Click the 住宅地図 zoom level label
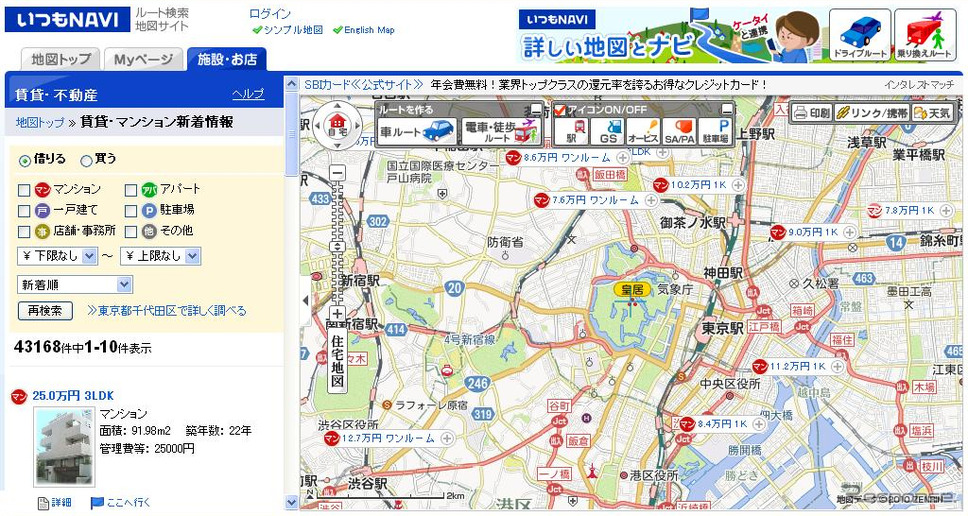Screen dimensions: 968x516 [337, 361]
